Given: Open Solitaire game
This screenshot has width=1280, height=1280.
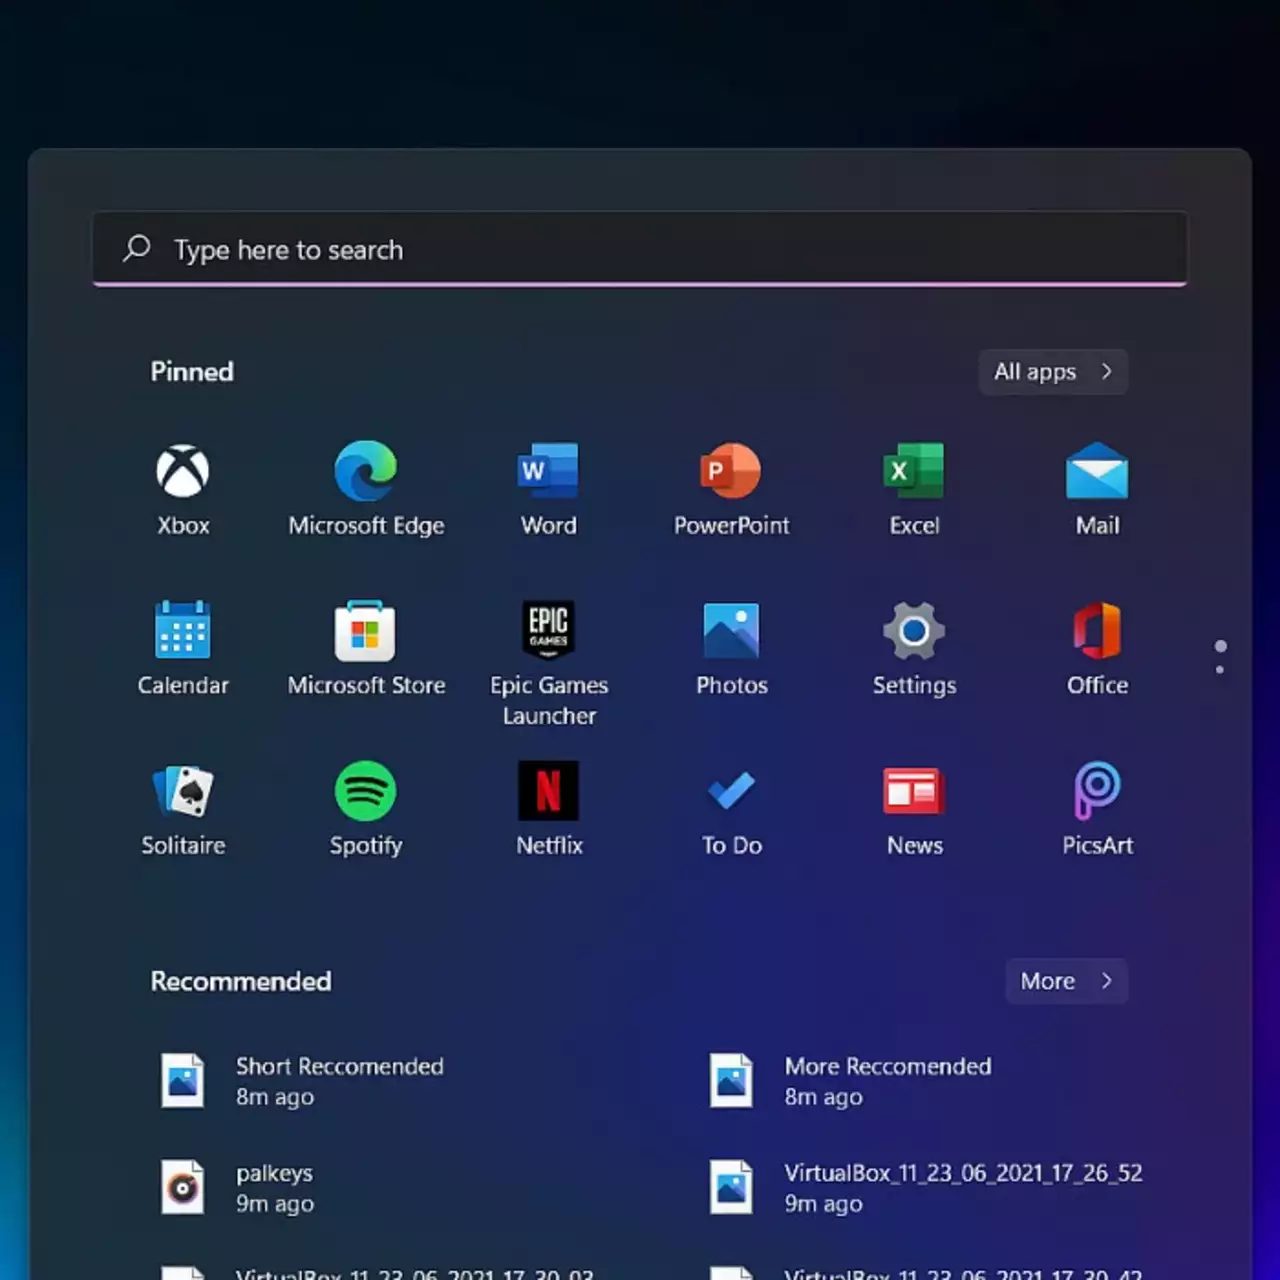Looking at the screenshot, I should pyautogui.click(x=183, y=810).
